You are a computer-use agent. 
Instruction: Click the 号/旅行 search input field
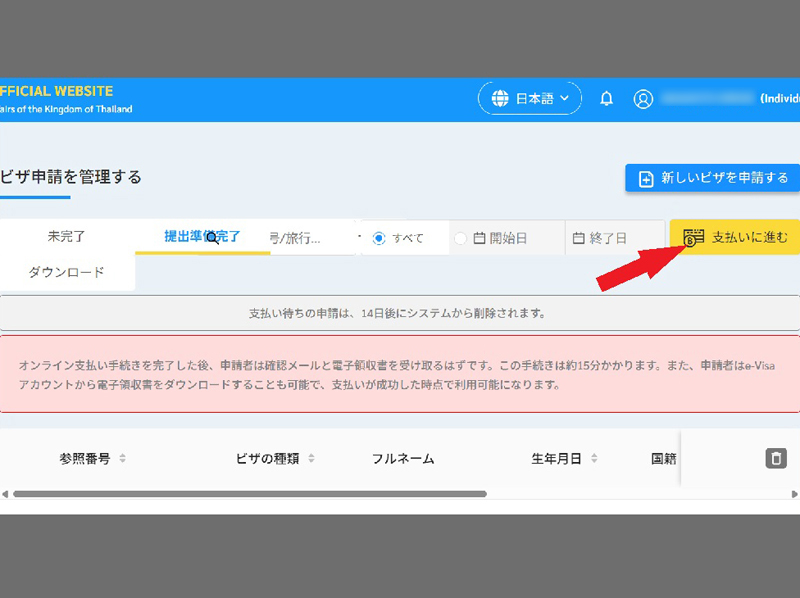(311, 238)
